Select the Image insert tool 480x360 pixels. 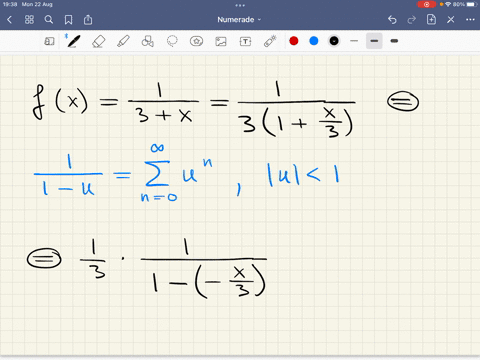[221, 41]
